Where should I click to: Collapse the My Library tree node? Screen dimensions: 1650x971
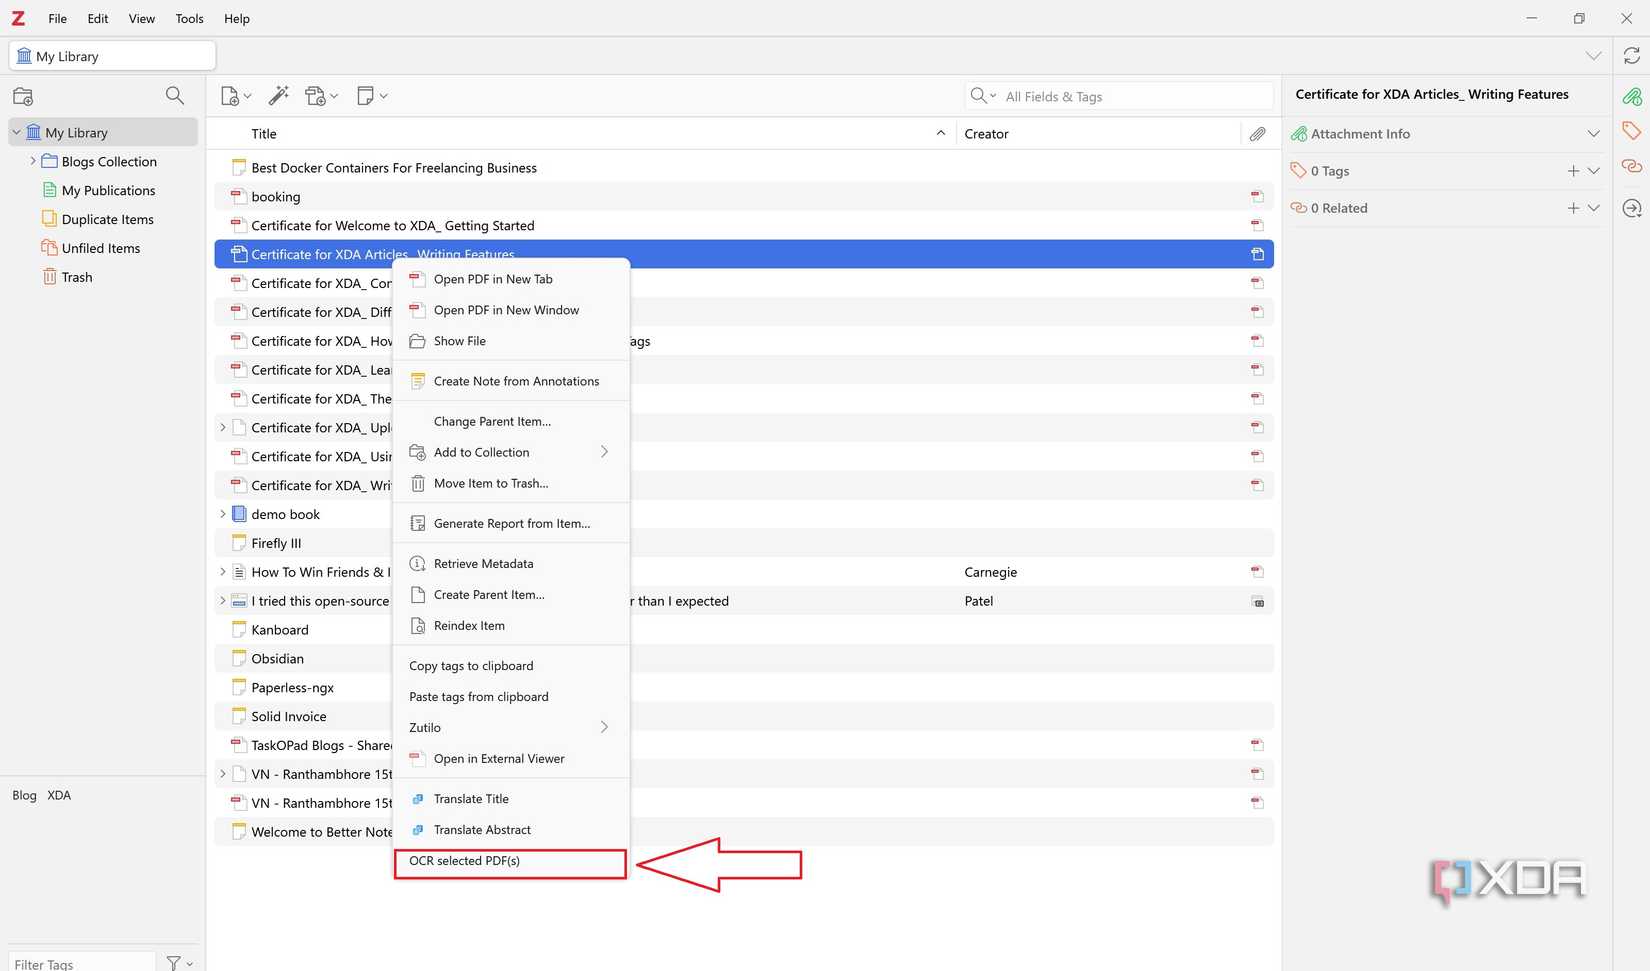point(16,133)
